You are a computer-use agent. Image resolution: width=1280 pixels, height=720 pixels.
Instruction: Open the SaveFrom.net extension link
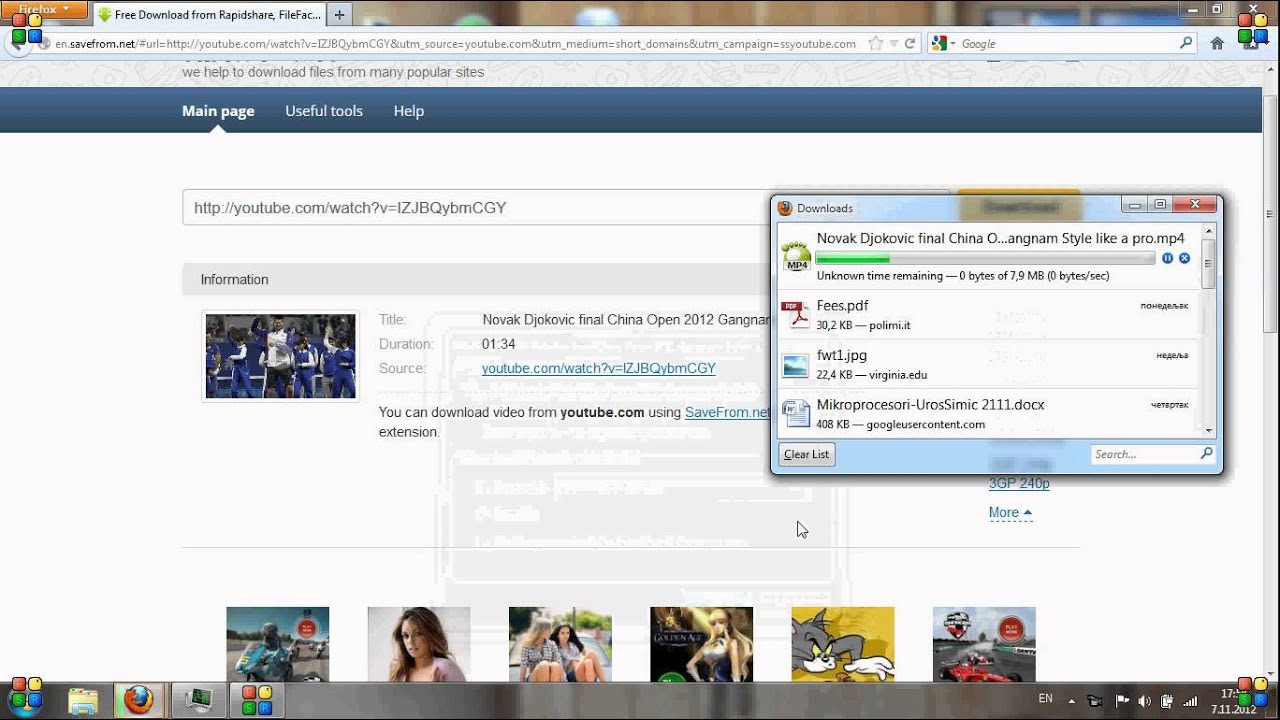click(727, 412)
